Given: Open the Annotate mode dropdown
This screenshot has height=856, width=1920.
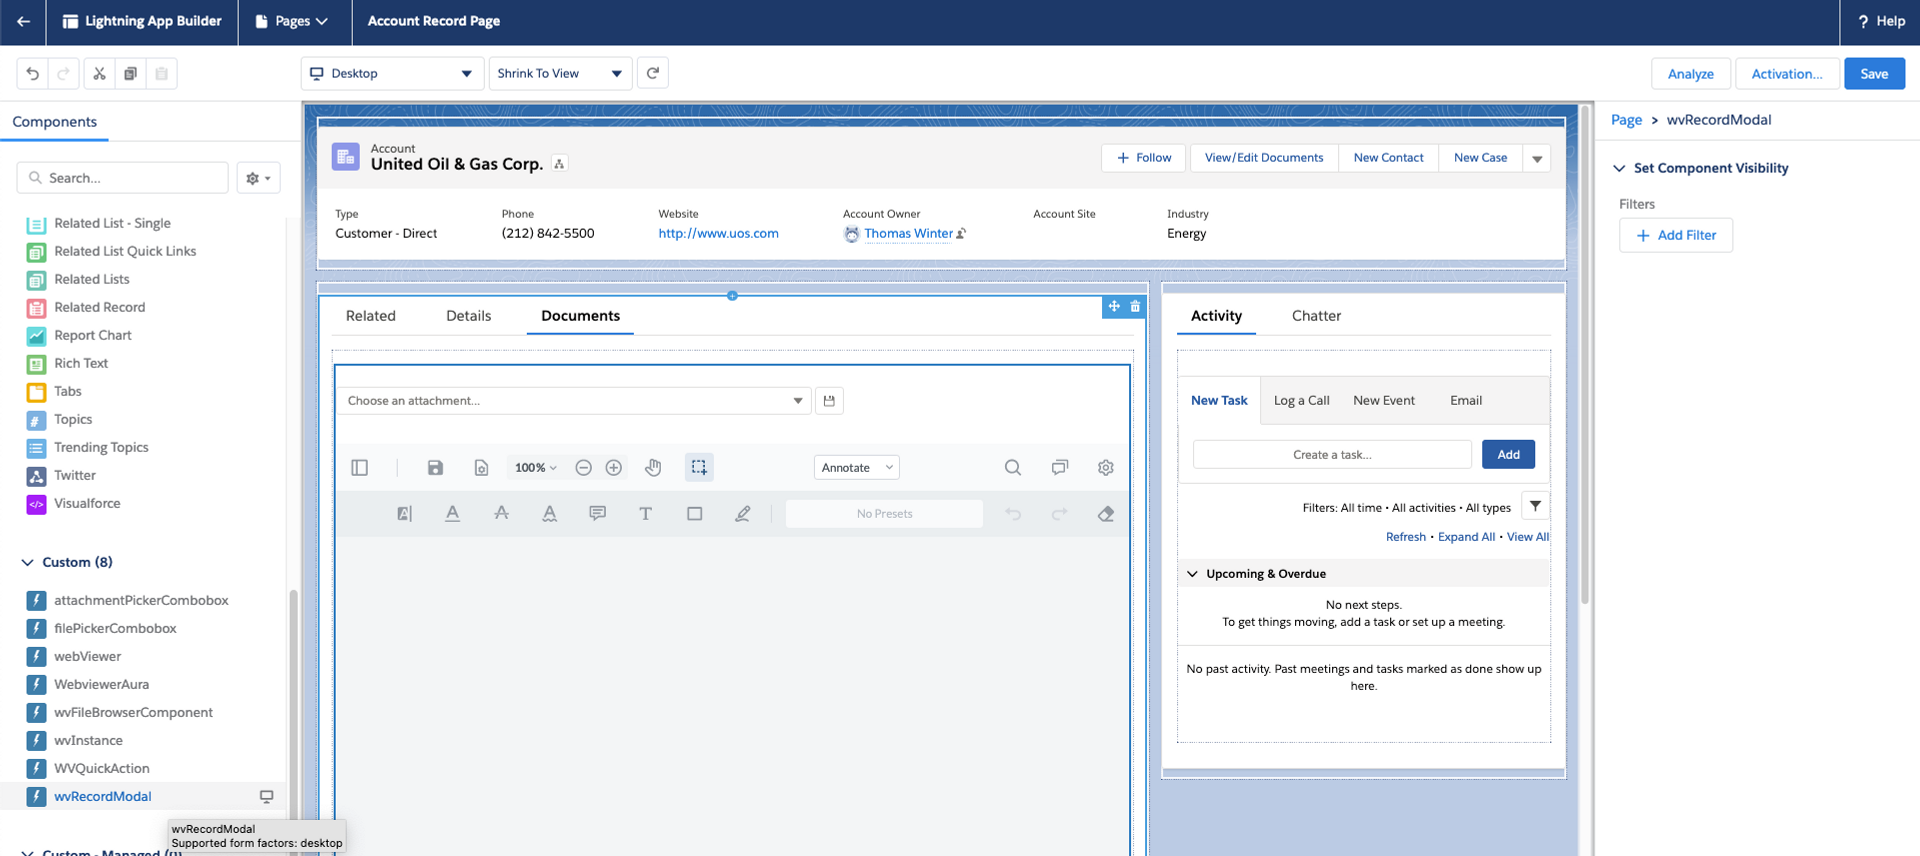Looking at the screenshot, I should (857, 467).
